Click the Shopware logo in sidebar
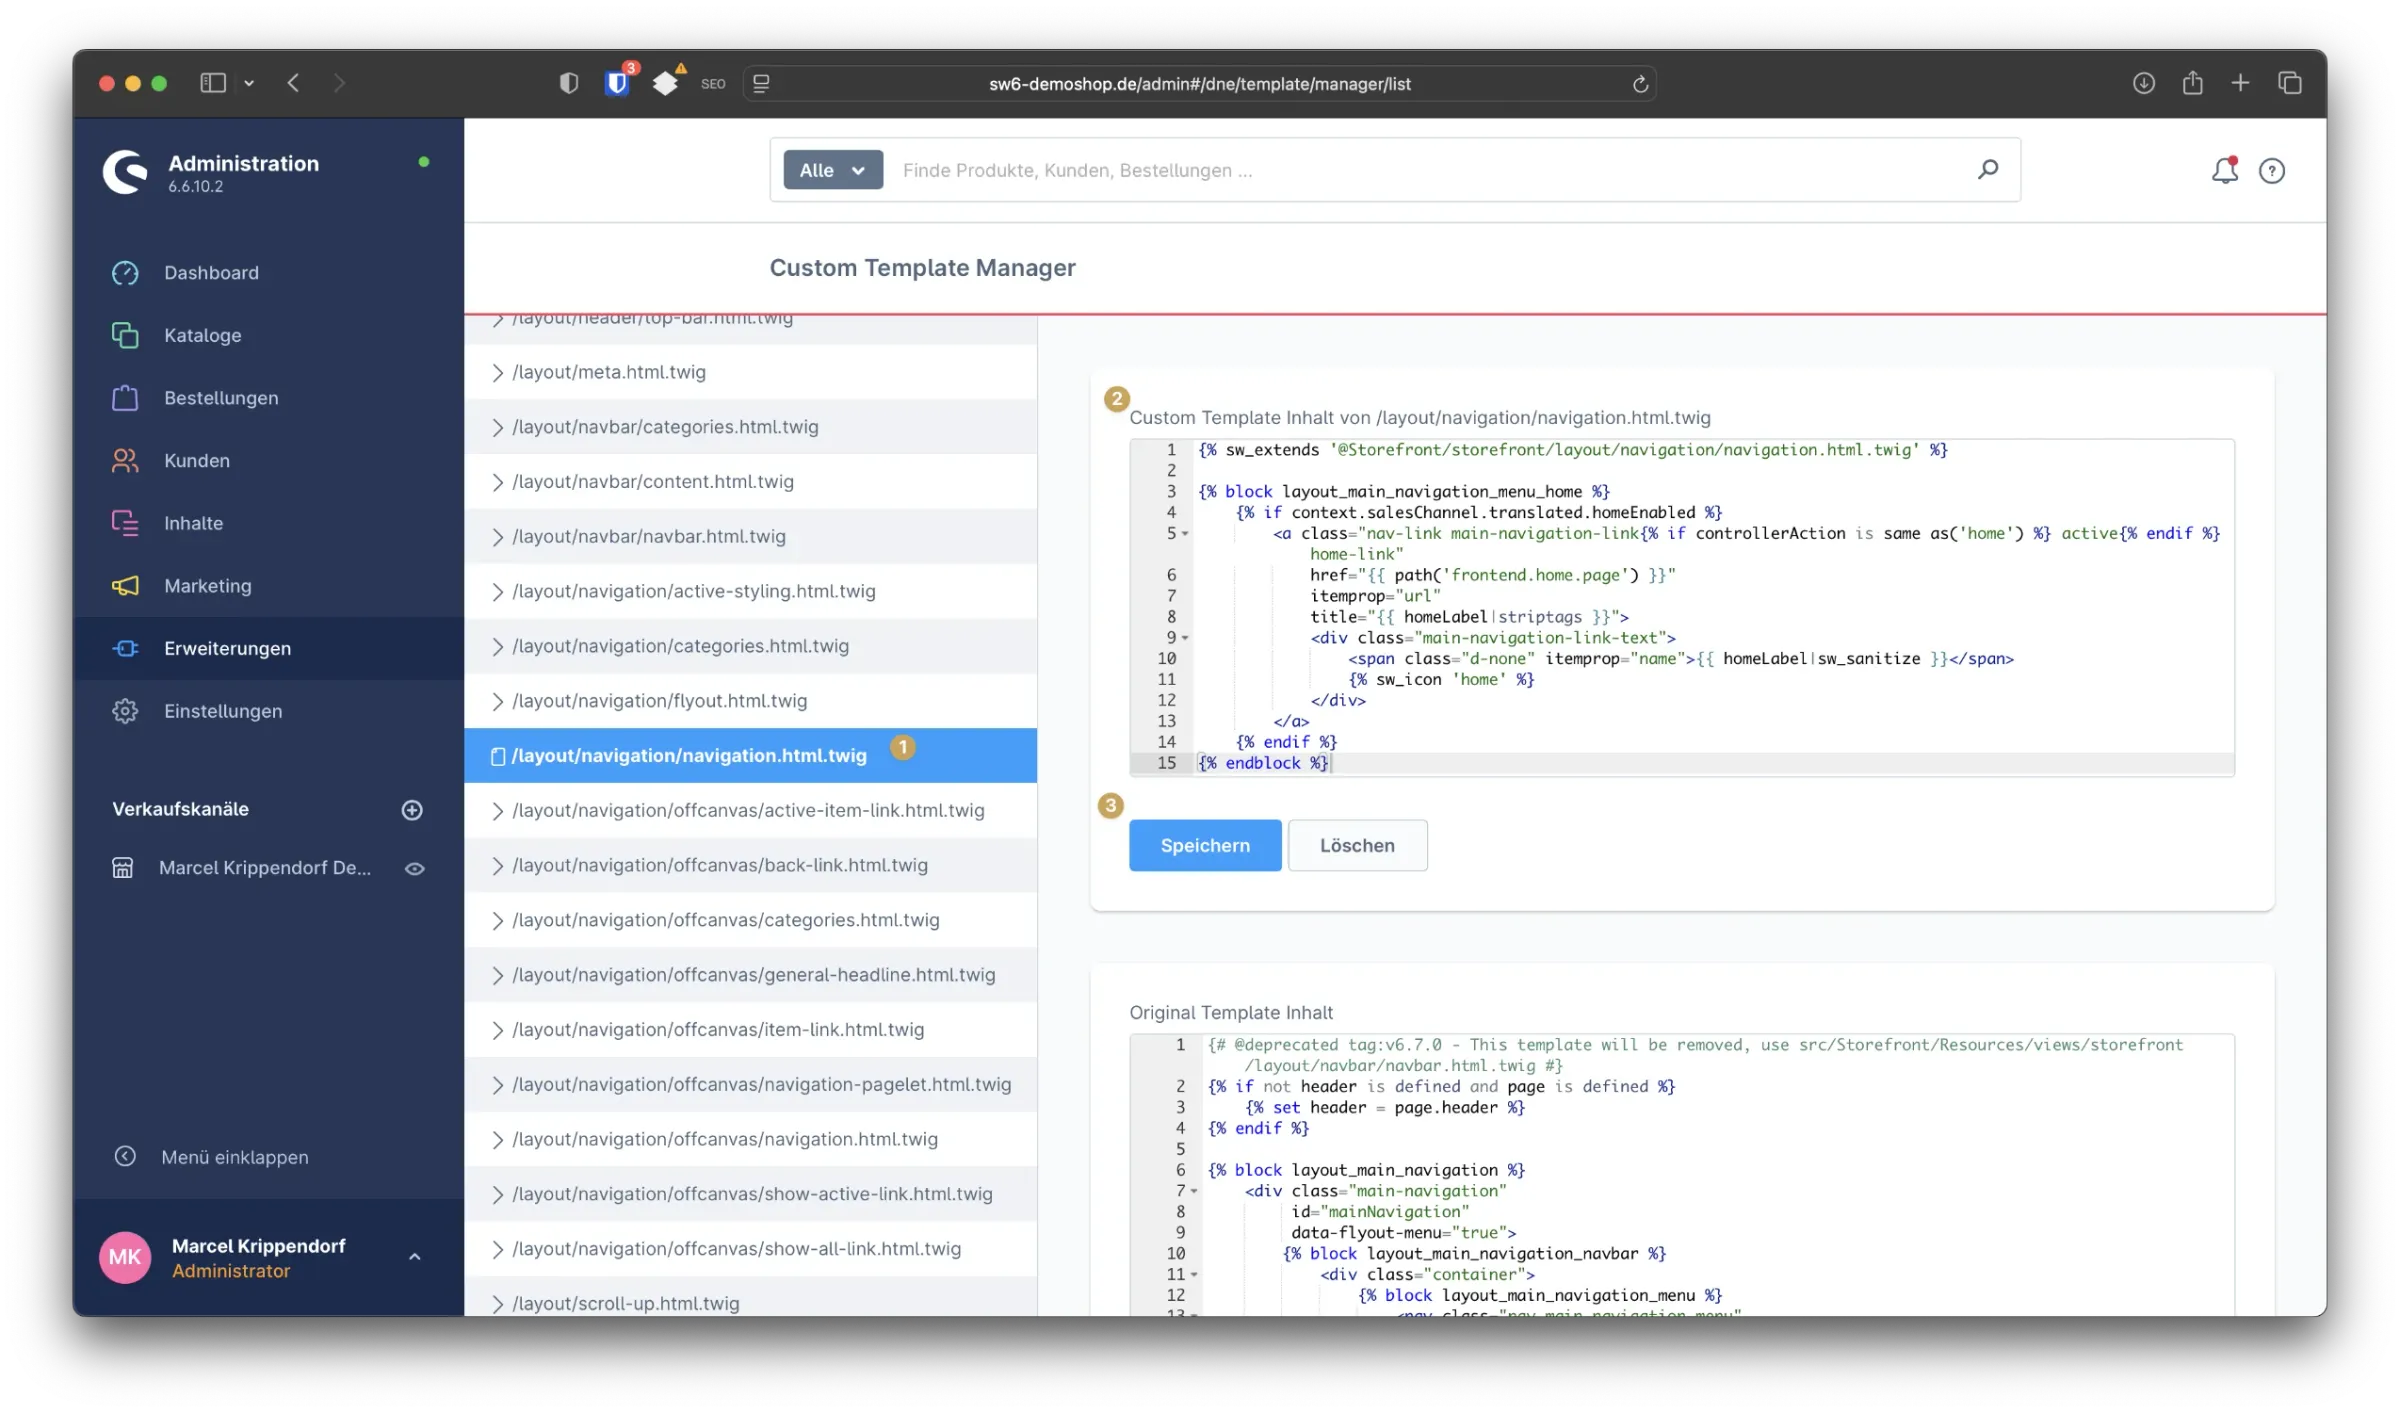The image size is (2400, 1413). click(x=126, y=172)
